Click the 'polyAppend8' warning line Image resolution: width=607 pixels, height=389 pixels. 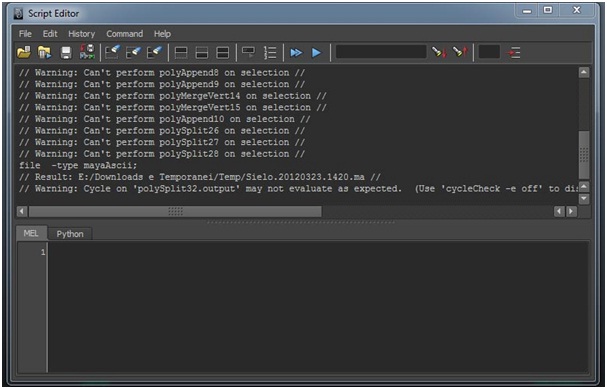tap(162, 73)
